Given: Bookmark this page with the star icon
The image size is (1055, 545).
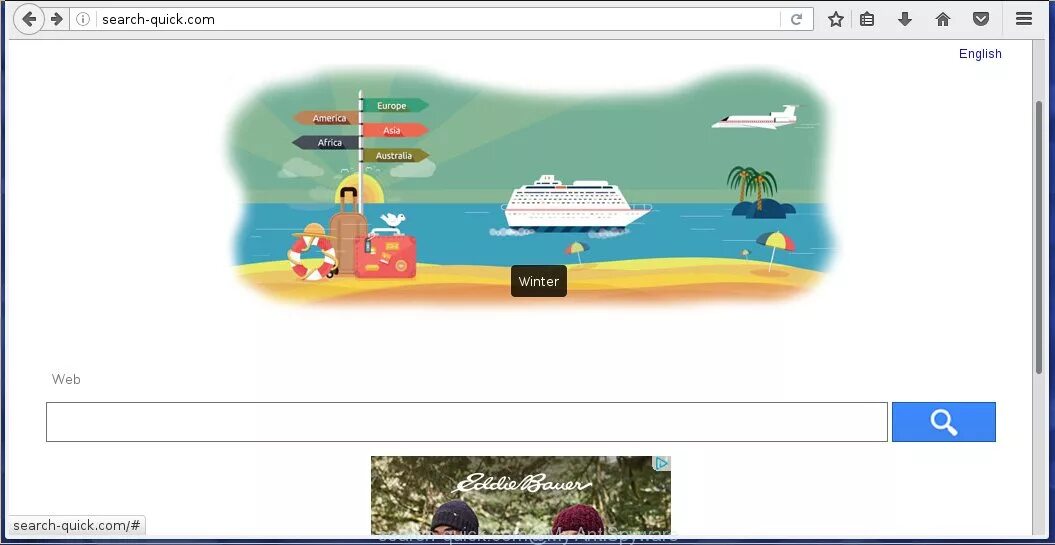Looking at the screenshot, I should 836,19.
